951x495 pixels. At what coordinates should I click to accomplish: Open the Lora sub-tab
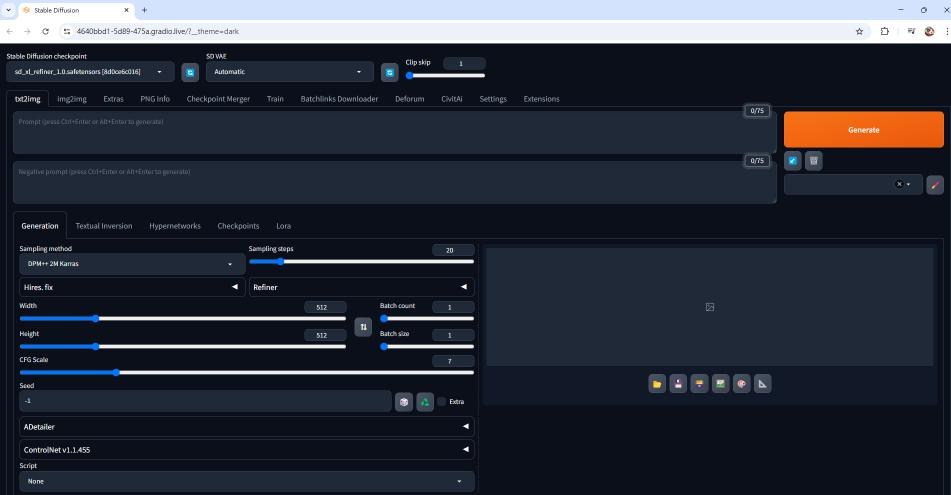(x=283, y=226)
